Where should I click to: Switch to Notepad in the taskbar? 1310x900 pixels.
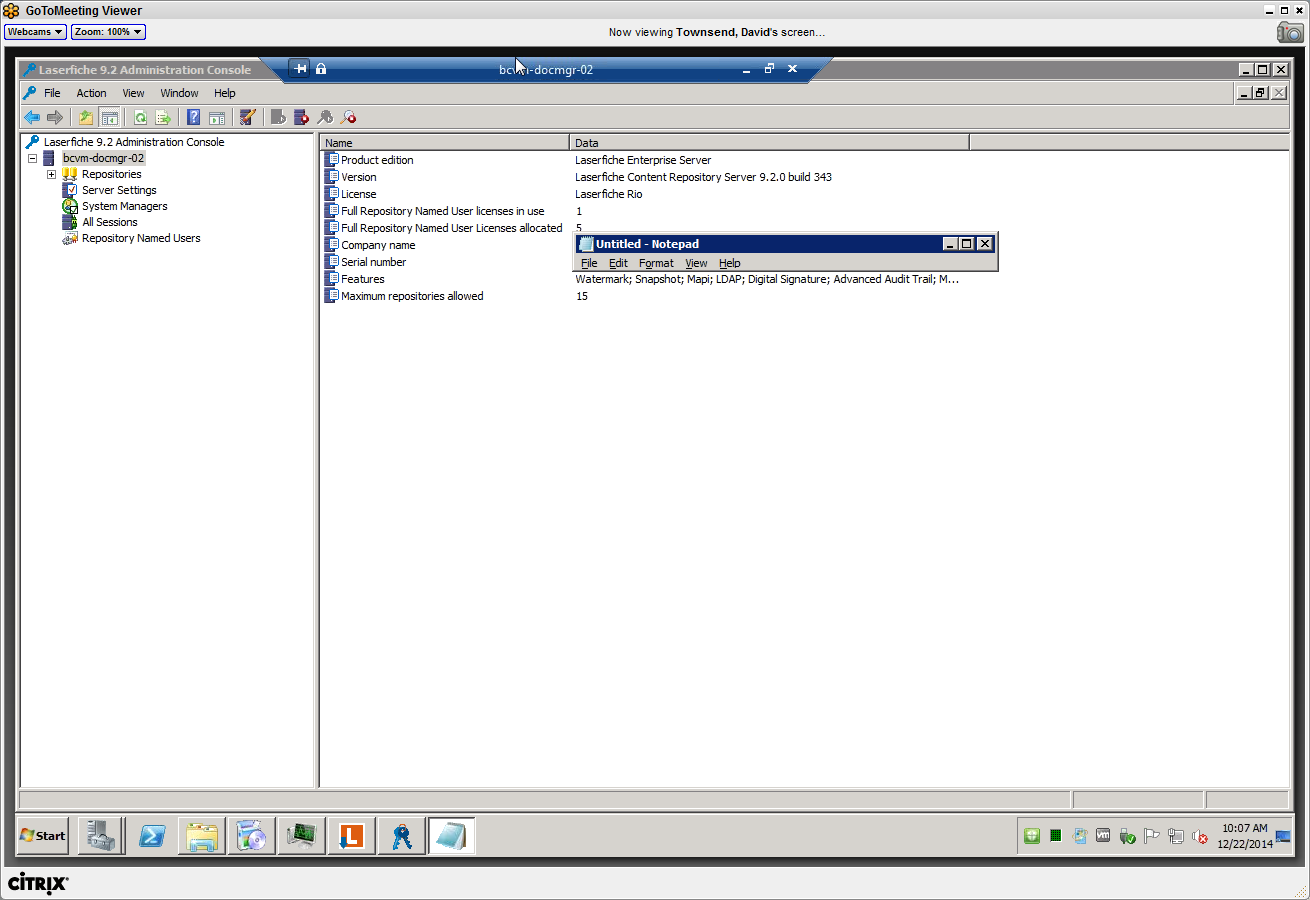tap(452, 835)
